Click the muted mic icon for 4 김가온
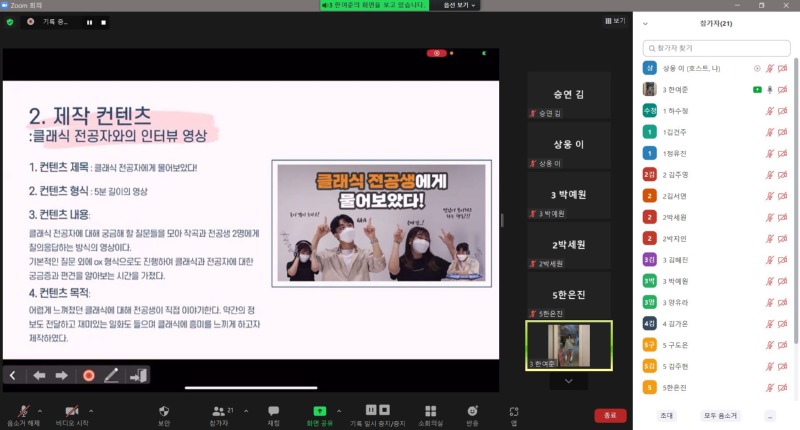The height and width of the screenshot is (430, 800). (x=770, y=324)
